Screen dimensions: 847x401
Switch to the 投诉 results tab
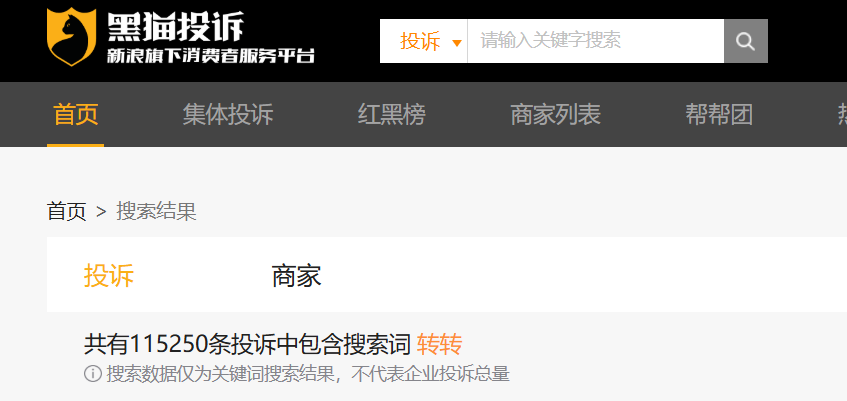(x=109, y=276)
